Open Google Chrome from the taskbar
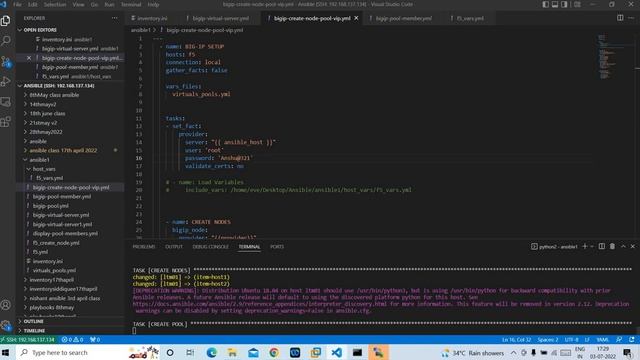This screenshot has height=360, width=640. (274, 352)
